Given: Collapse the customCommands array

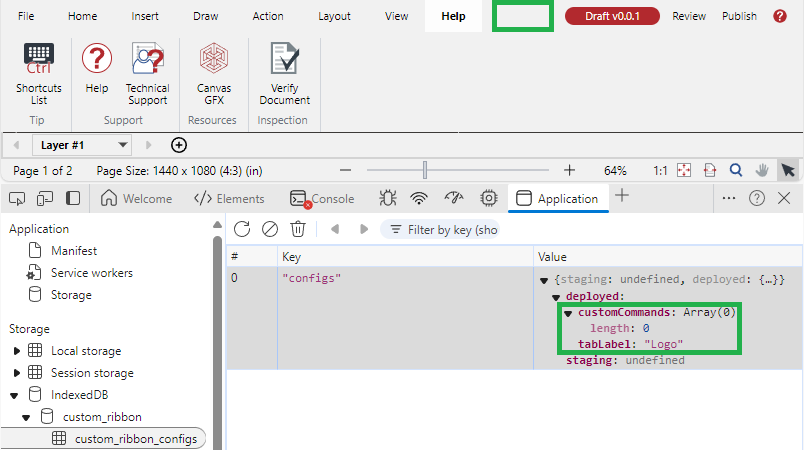Looking at the screenshot, I should [x=568, y=313].
